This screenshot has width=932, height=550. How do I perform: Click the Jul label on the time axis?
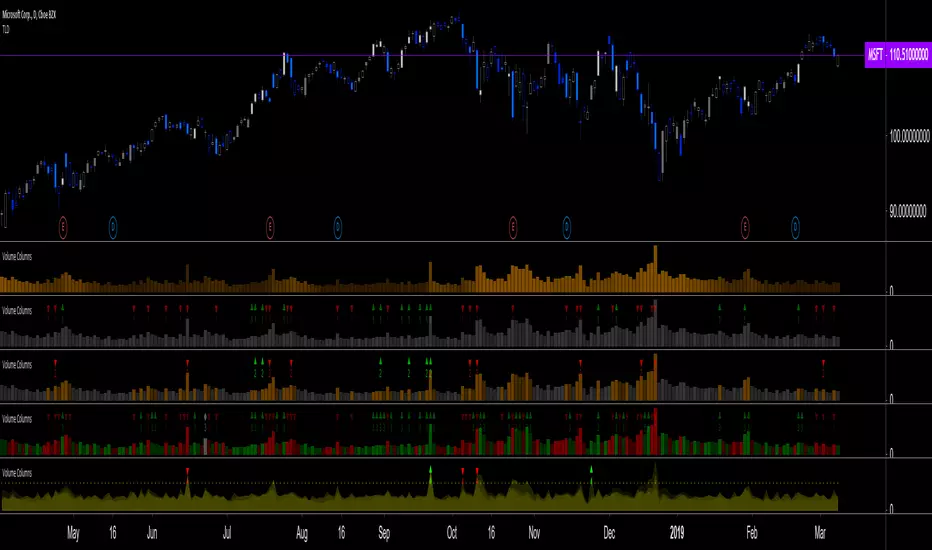coord(226,533)
